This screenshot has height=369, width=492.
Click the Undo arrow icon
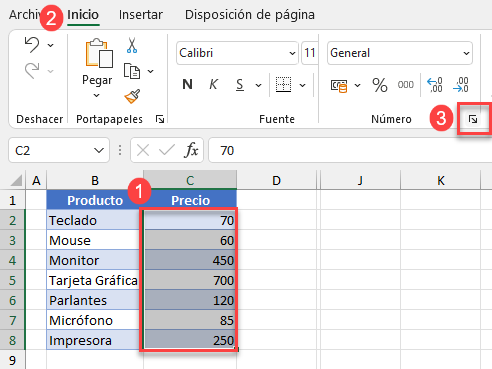[32, 45]
